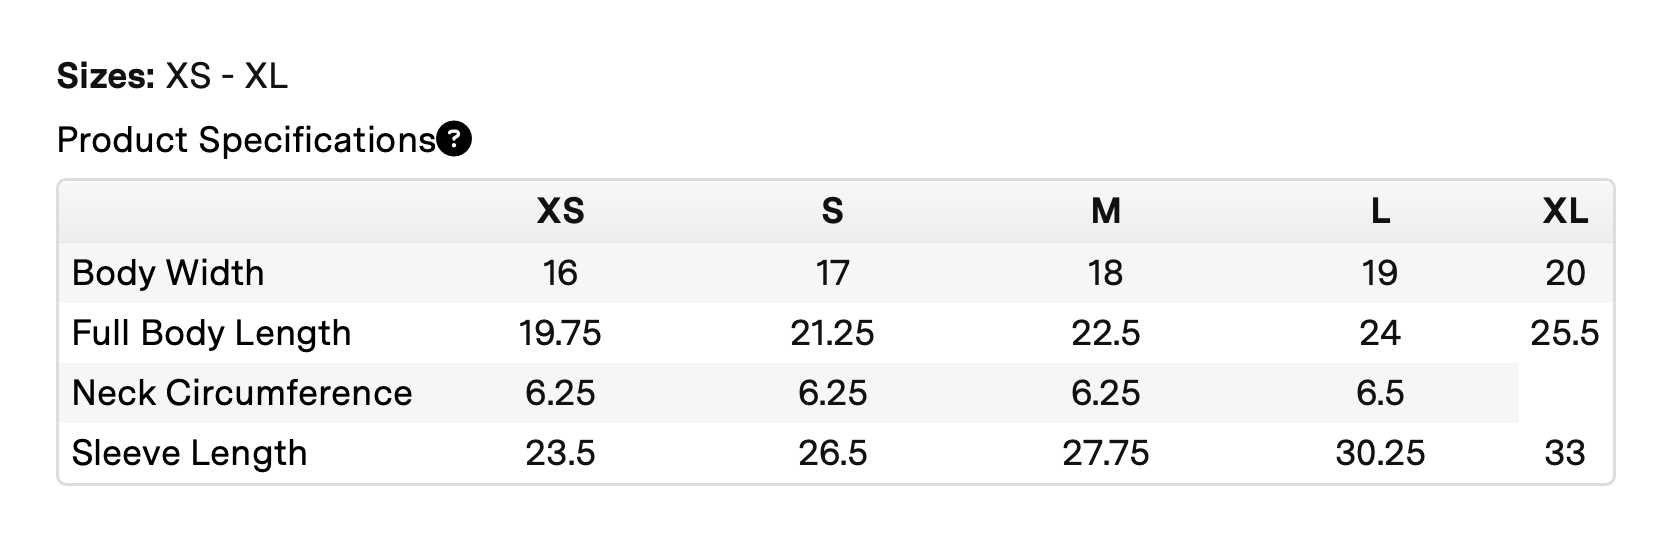Select the 30.25 sleeve length cell

[1380, 453]
